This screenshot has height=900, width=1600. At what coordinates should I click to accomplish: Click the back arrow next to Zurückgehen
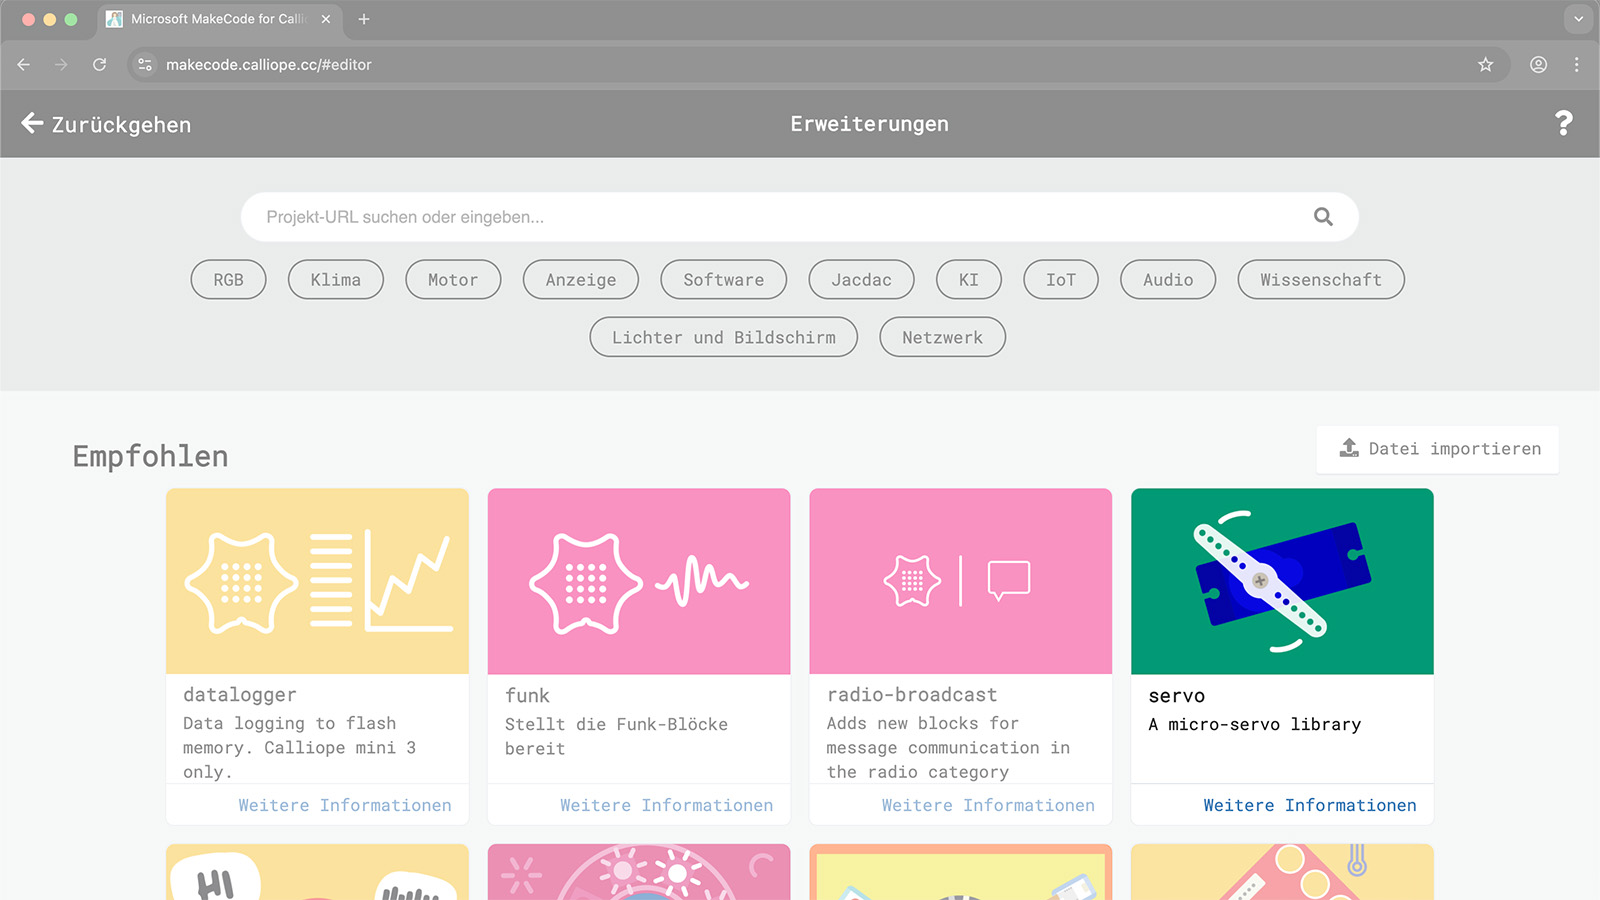[32, 123]
